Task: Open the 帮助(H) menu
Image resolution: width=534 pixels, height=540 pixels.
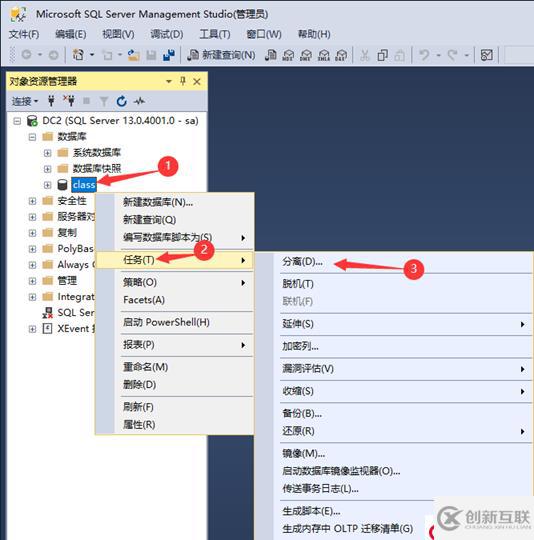Action: pos(314,34)
